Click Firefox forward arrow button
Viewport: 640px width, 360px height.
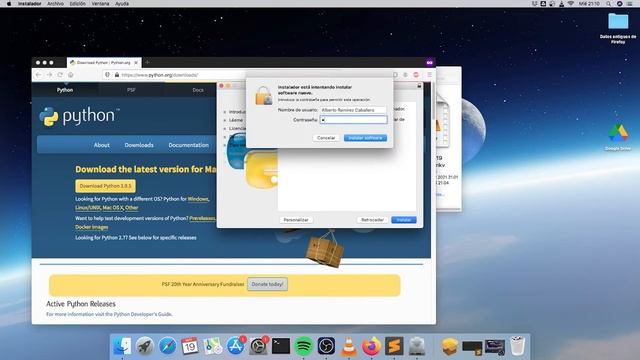[49, 75]
